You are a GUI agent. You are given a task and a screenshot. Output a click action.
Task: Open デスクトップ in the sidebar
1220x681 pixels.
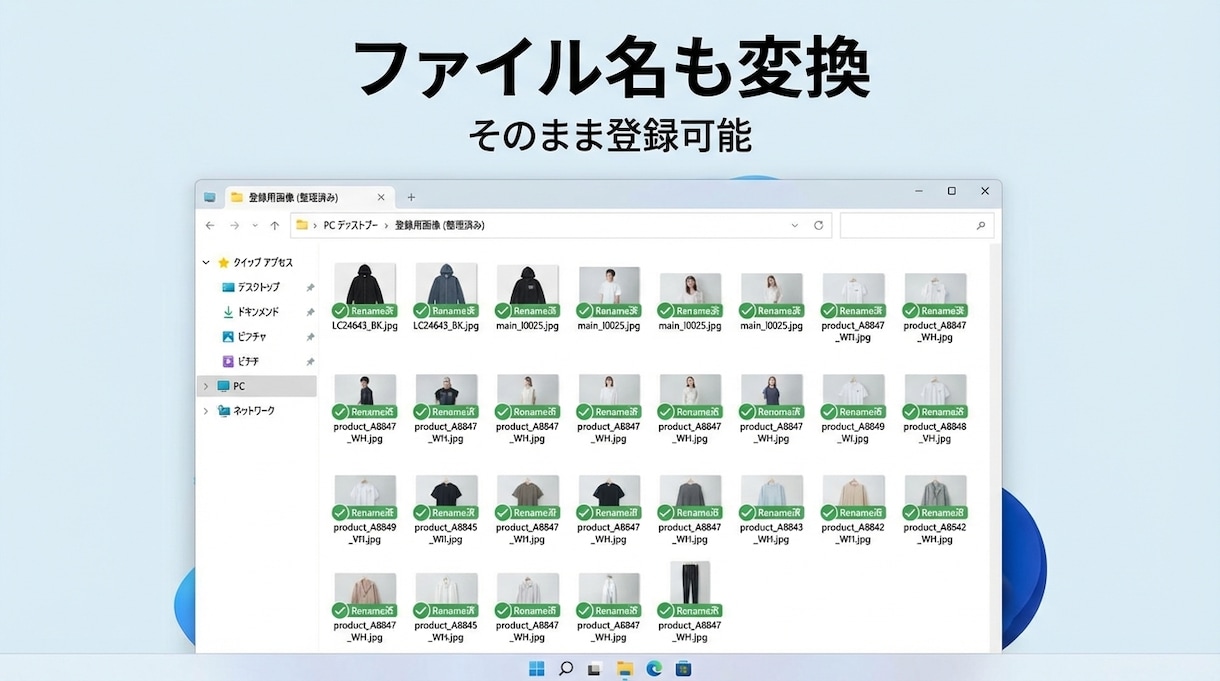pyautogui.click(x=251, y=287)
